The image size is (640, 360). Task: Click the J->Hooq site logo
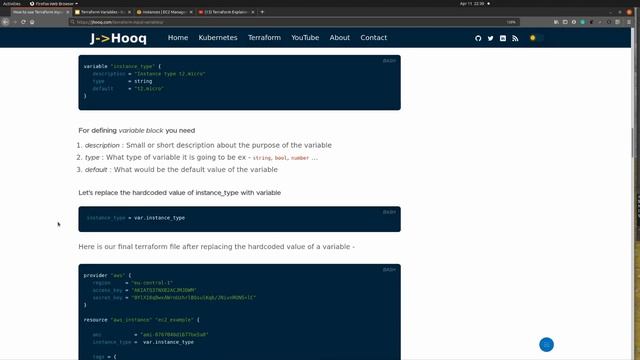(118, 38)
